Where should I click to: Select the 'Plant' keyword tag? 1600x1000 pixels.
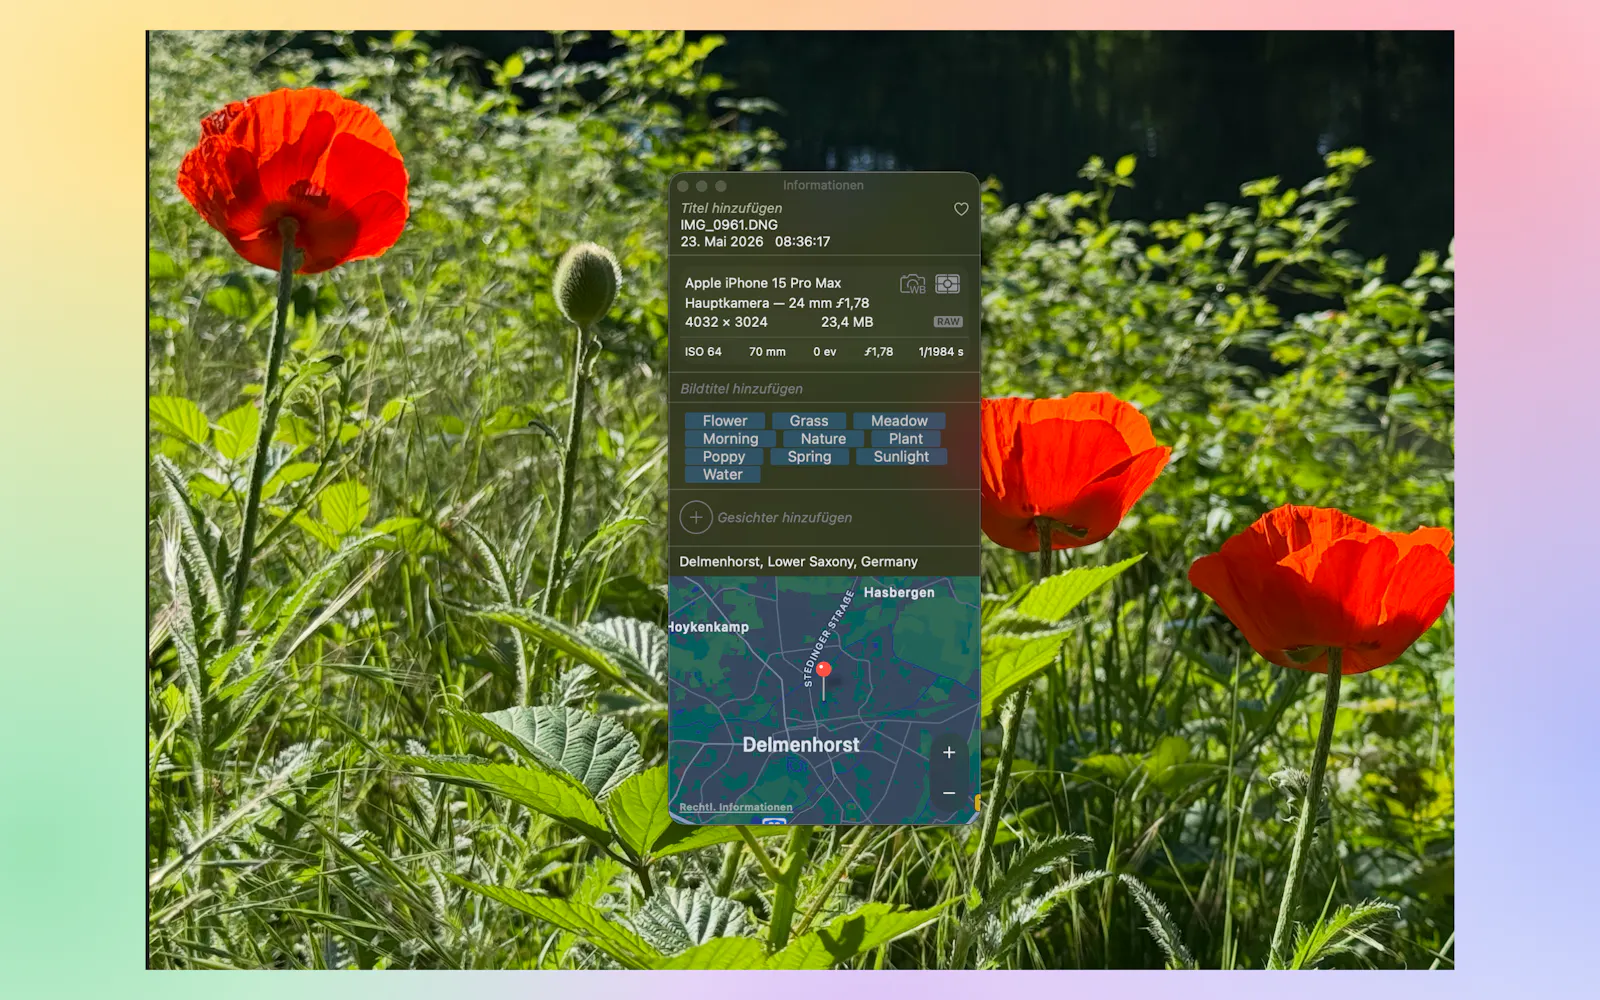tap(906, 439)
